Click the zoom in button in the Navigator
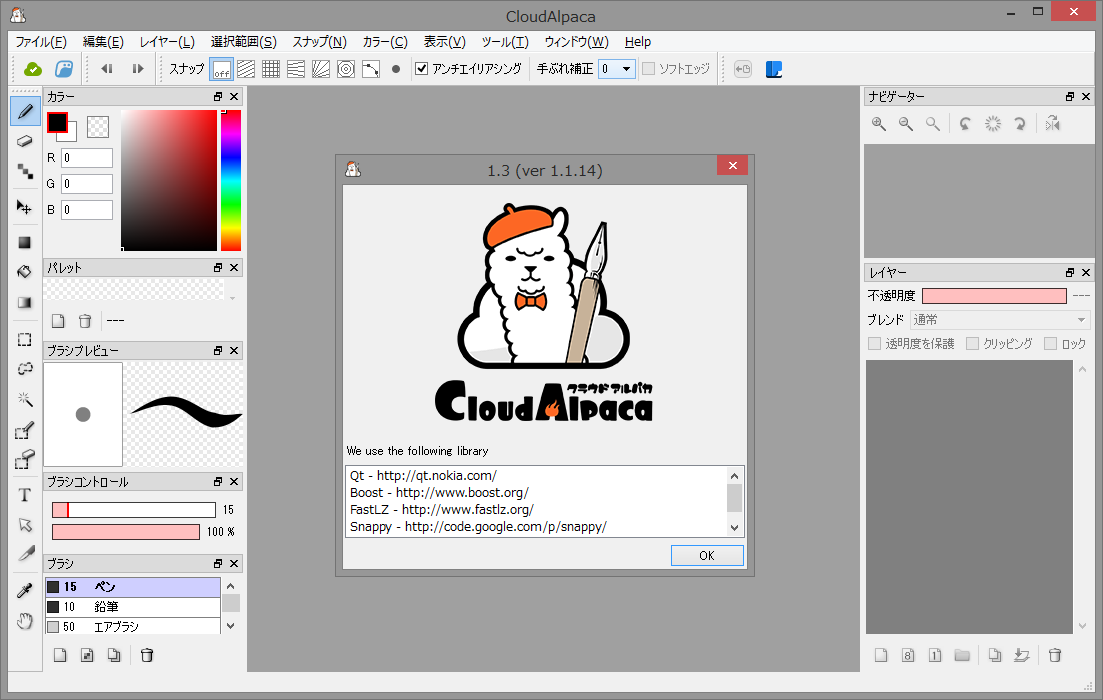1103x700 pixels. coord(878,123)
